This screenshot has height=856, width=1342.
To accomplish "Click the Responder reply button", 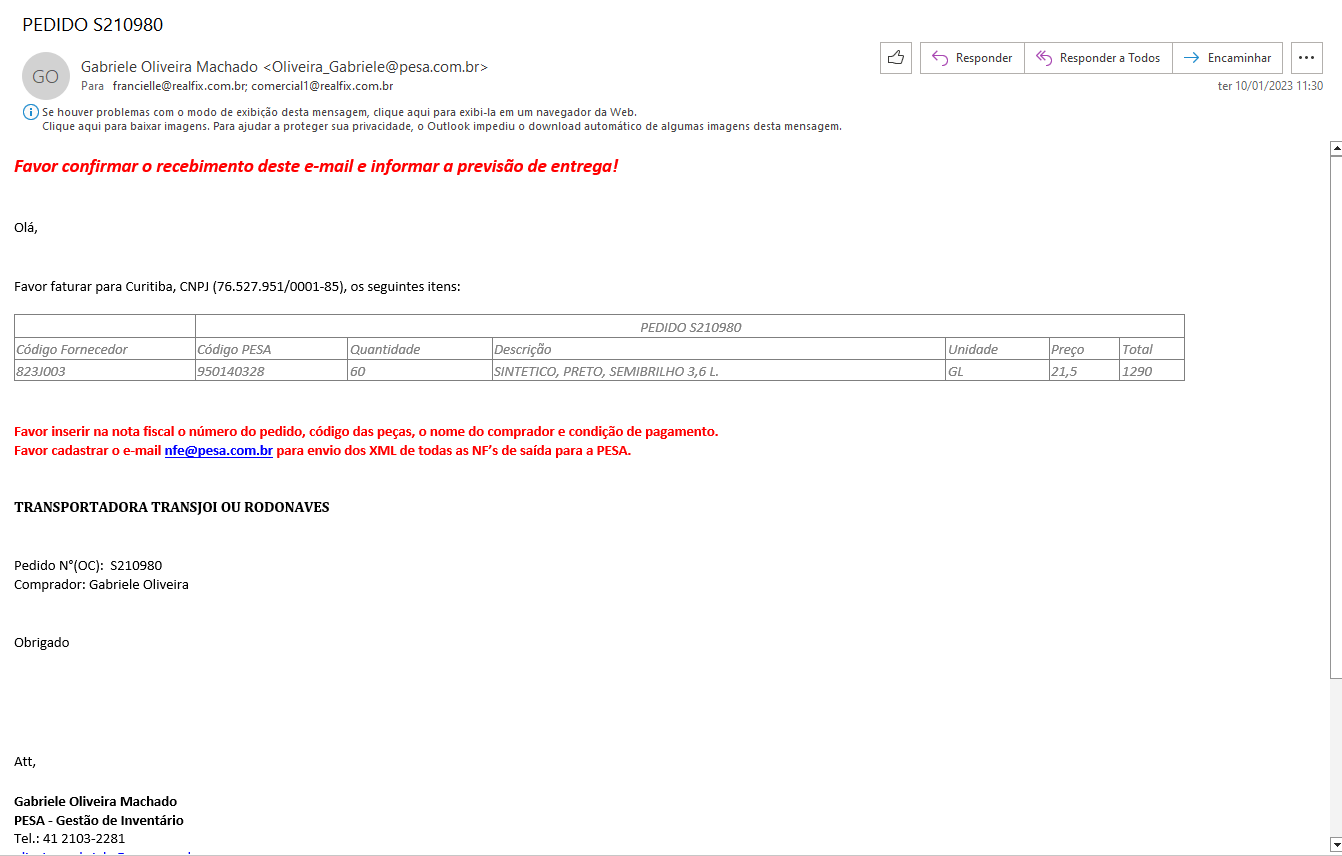I will (x=972, y=58).
